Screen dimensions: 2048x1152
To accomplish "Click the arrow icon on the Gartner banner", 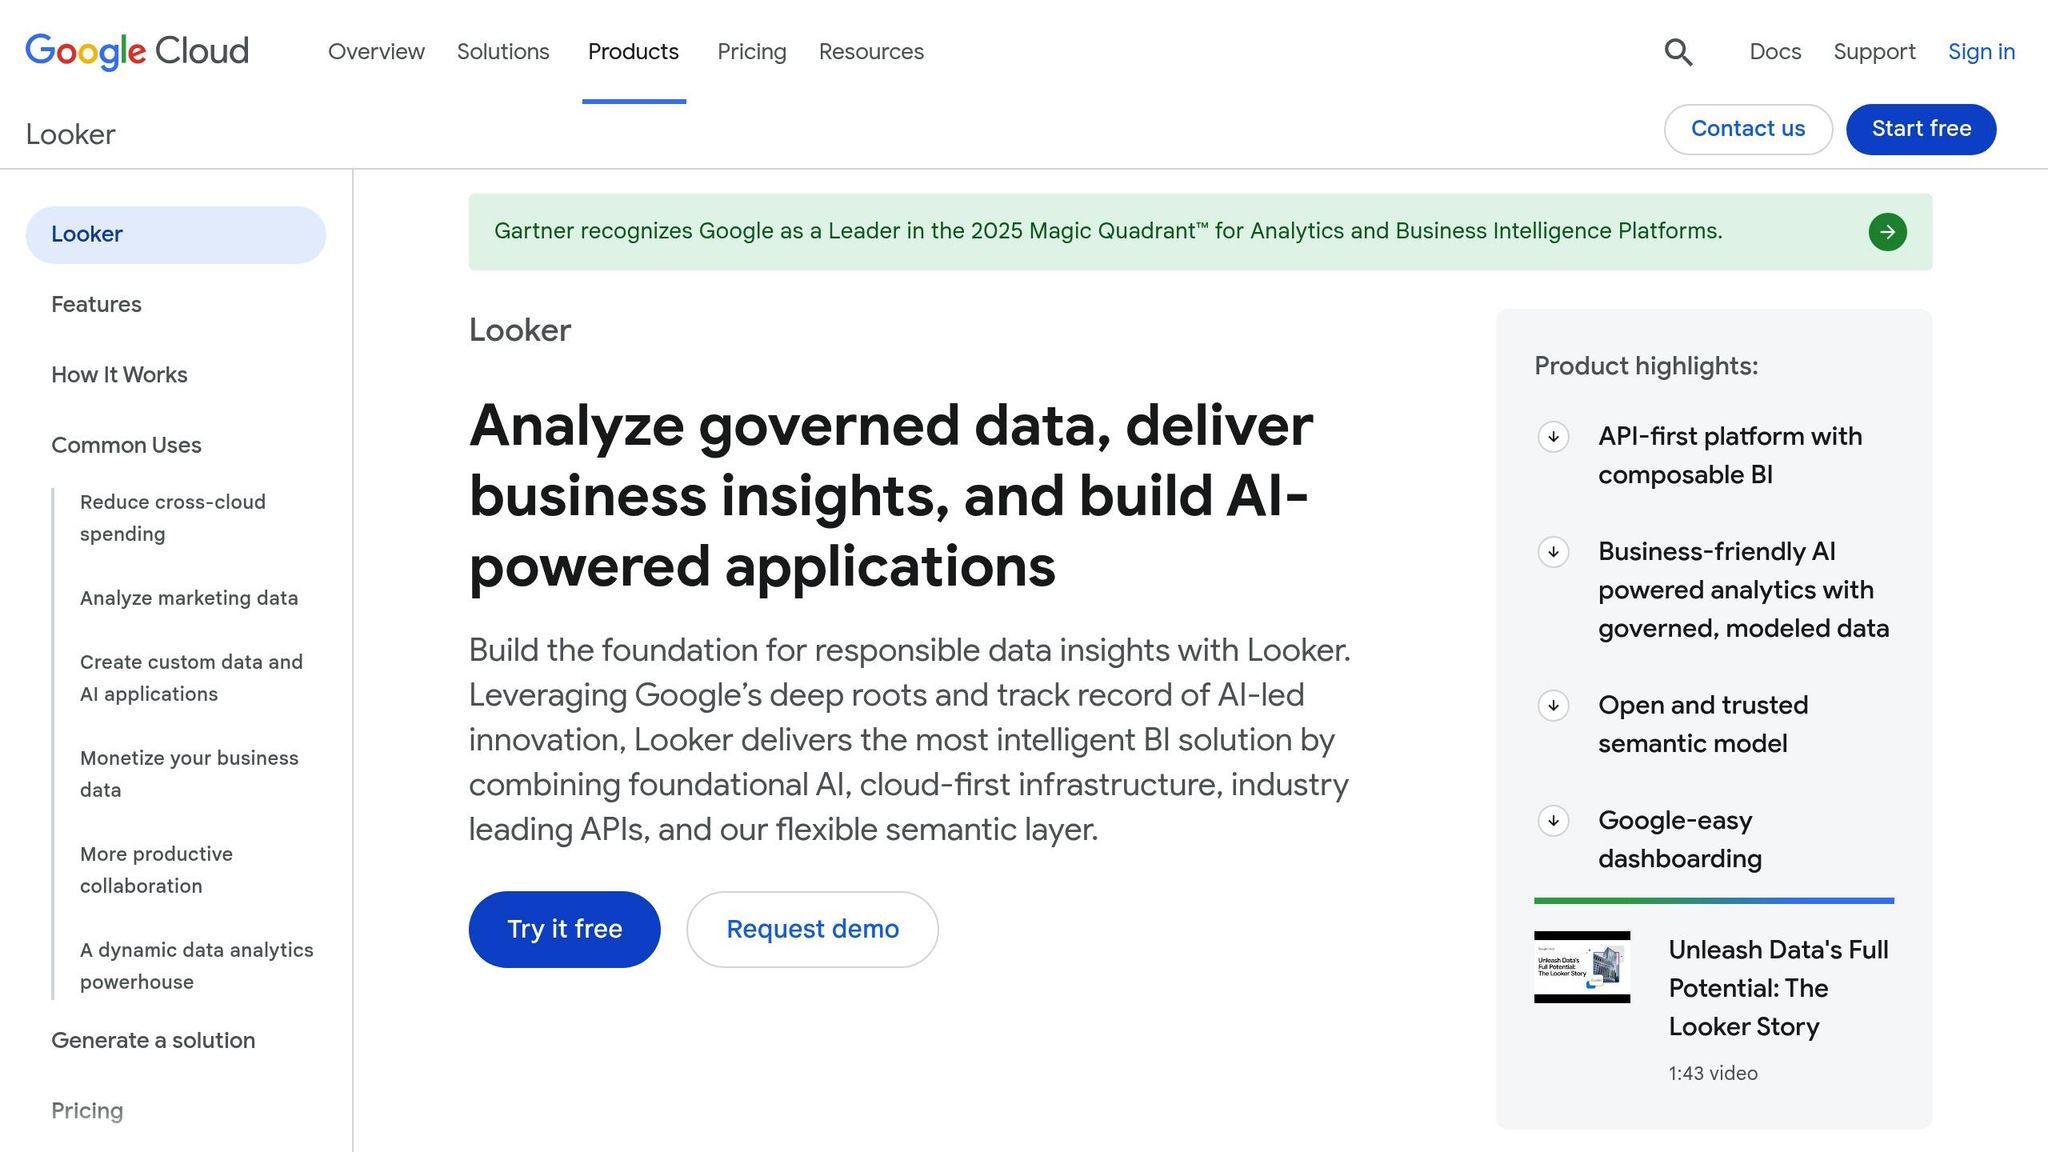I will point(1887,231).
